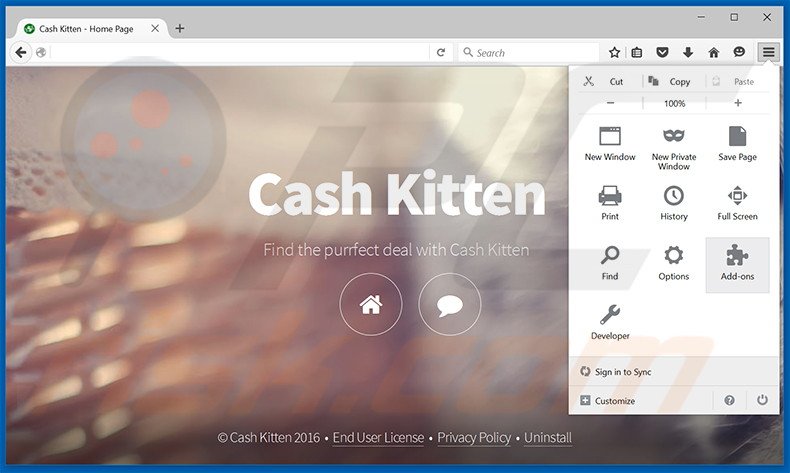Screen dimensions: 790x473
Task: Enter Full Screen mode
Action: tap(737, 204)
